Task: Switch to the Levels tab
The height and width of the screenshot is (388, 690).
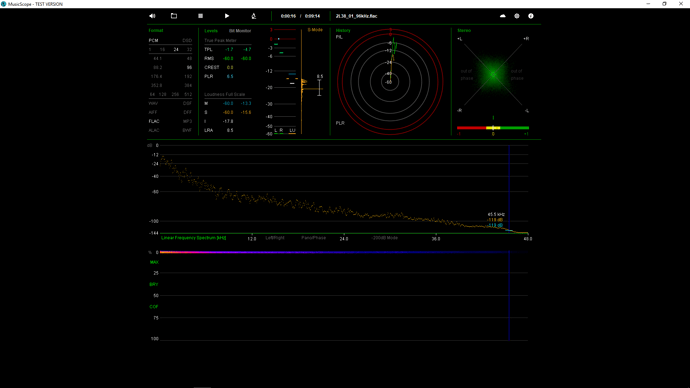Action: coord(211,31)
